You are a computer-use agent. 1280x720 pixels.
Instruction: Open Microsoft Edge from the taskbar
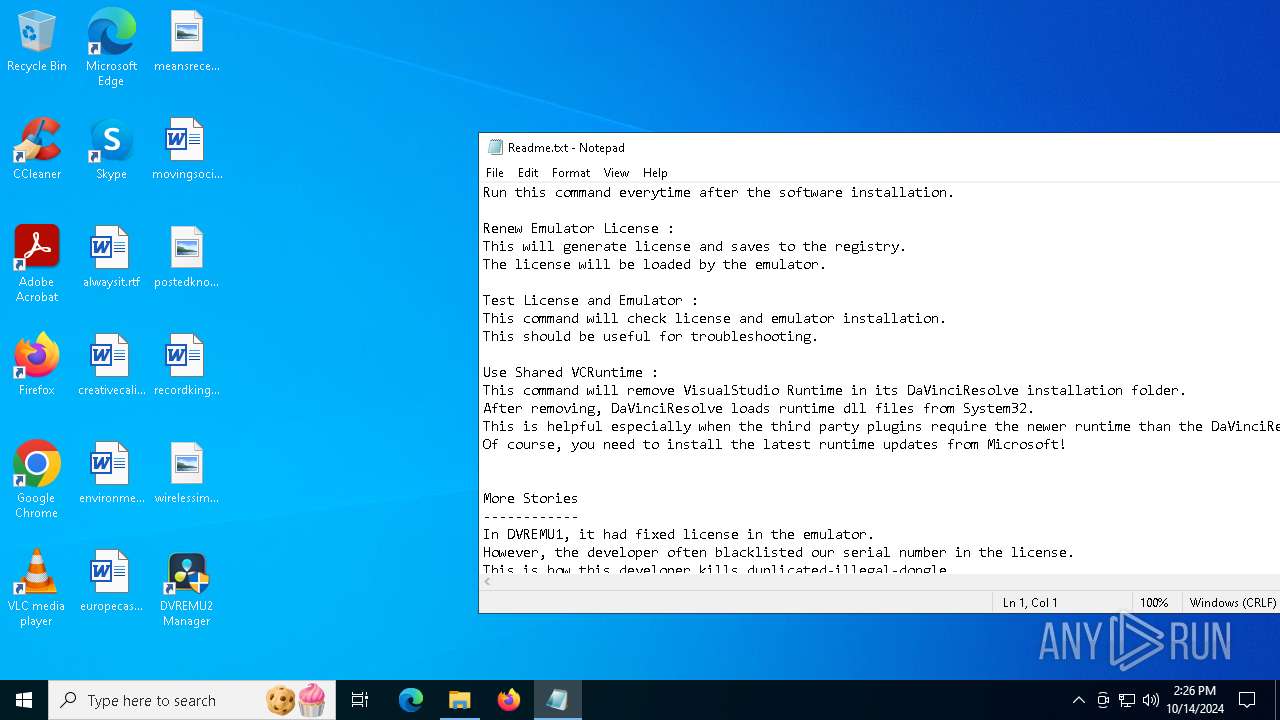411,700
